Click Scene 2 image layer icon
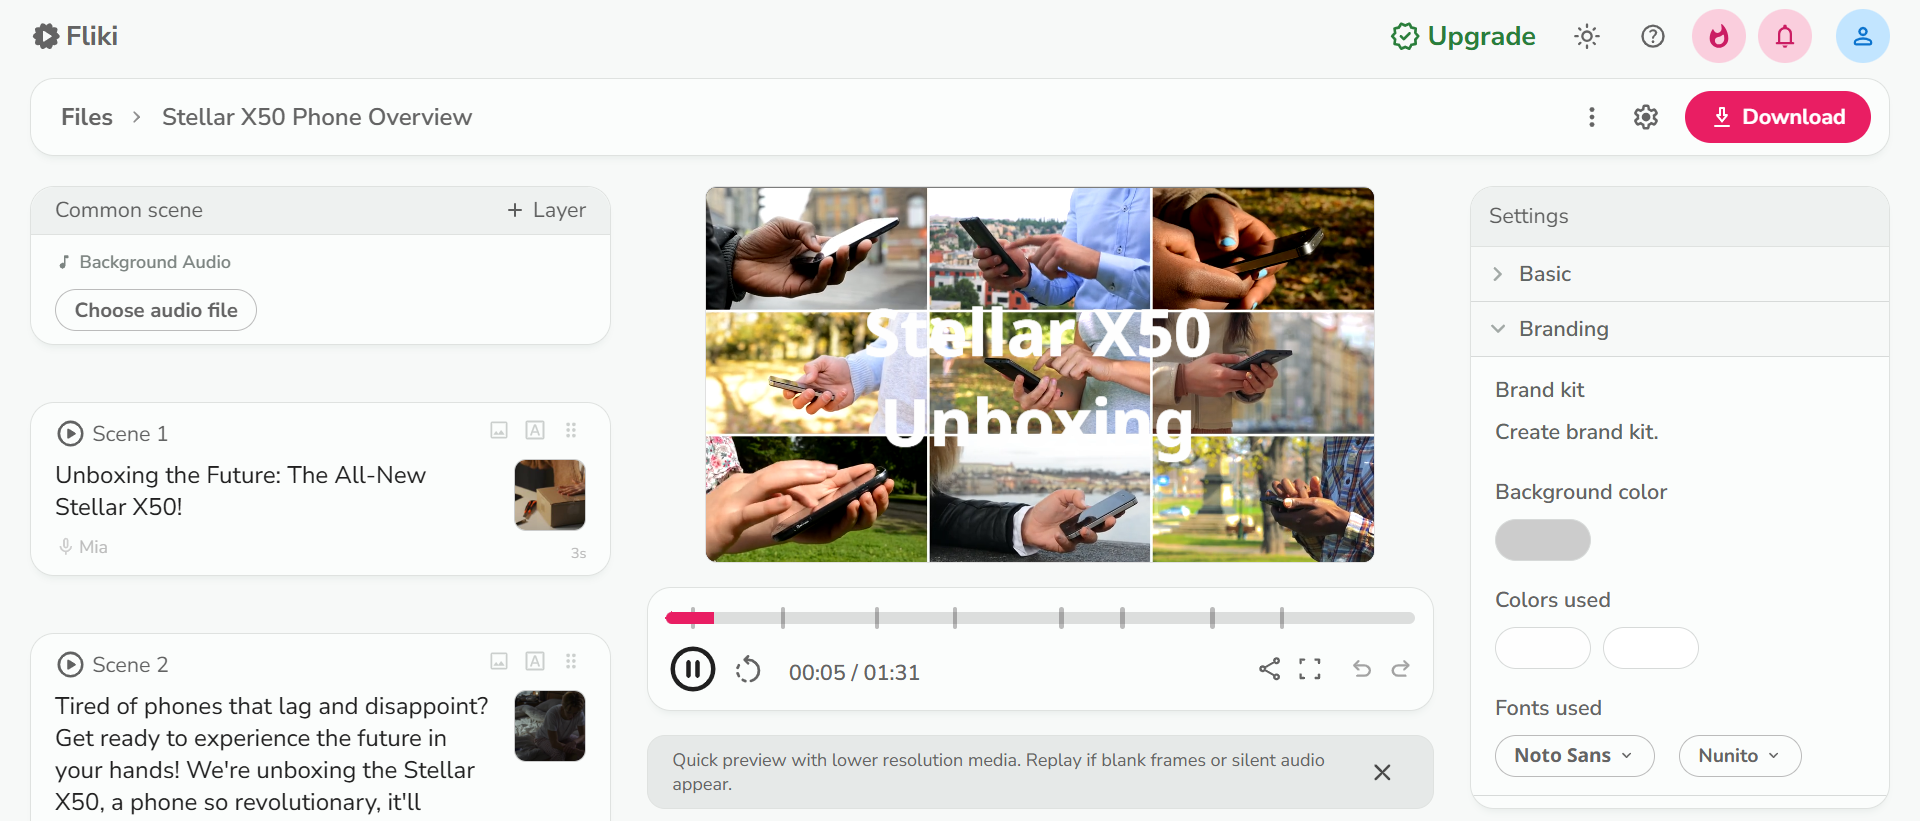Screen dimensions: 1920x821 point(499,661)
